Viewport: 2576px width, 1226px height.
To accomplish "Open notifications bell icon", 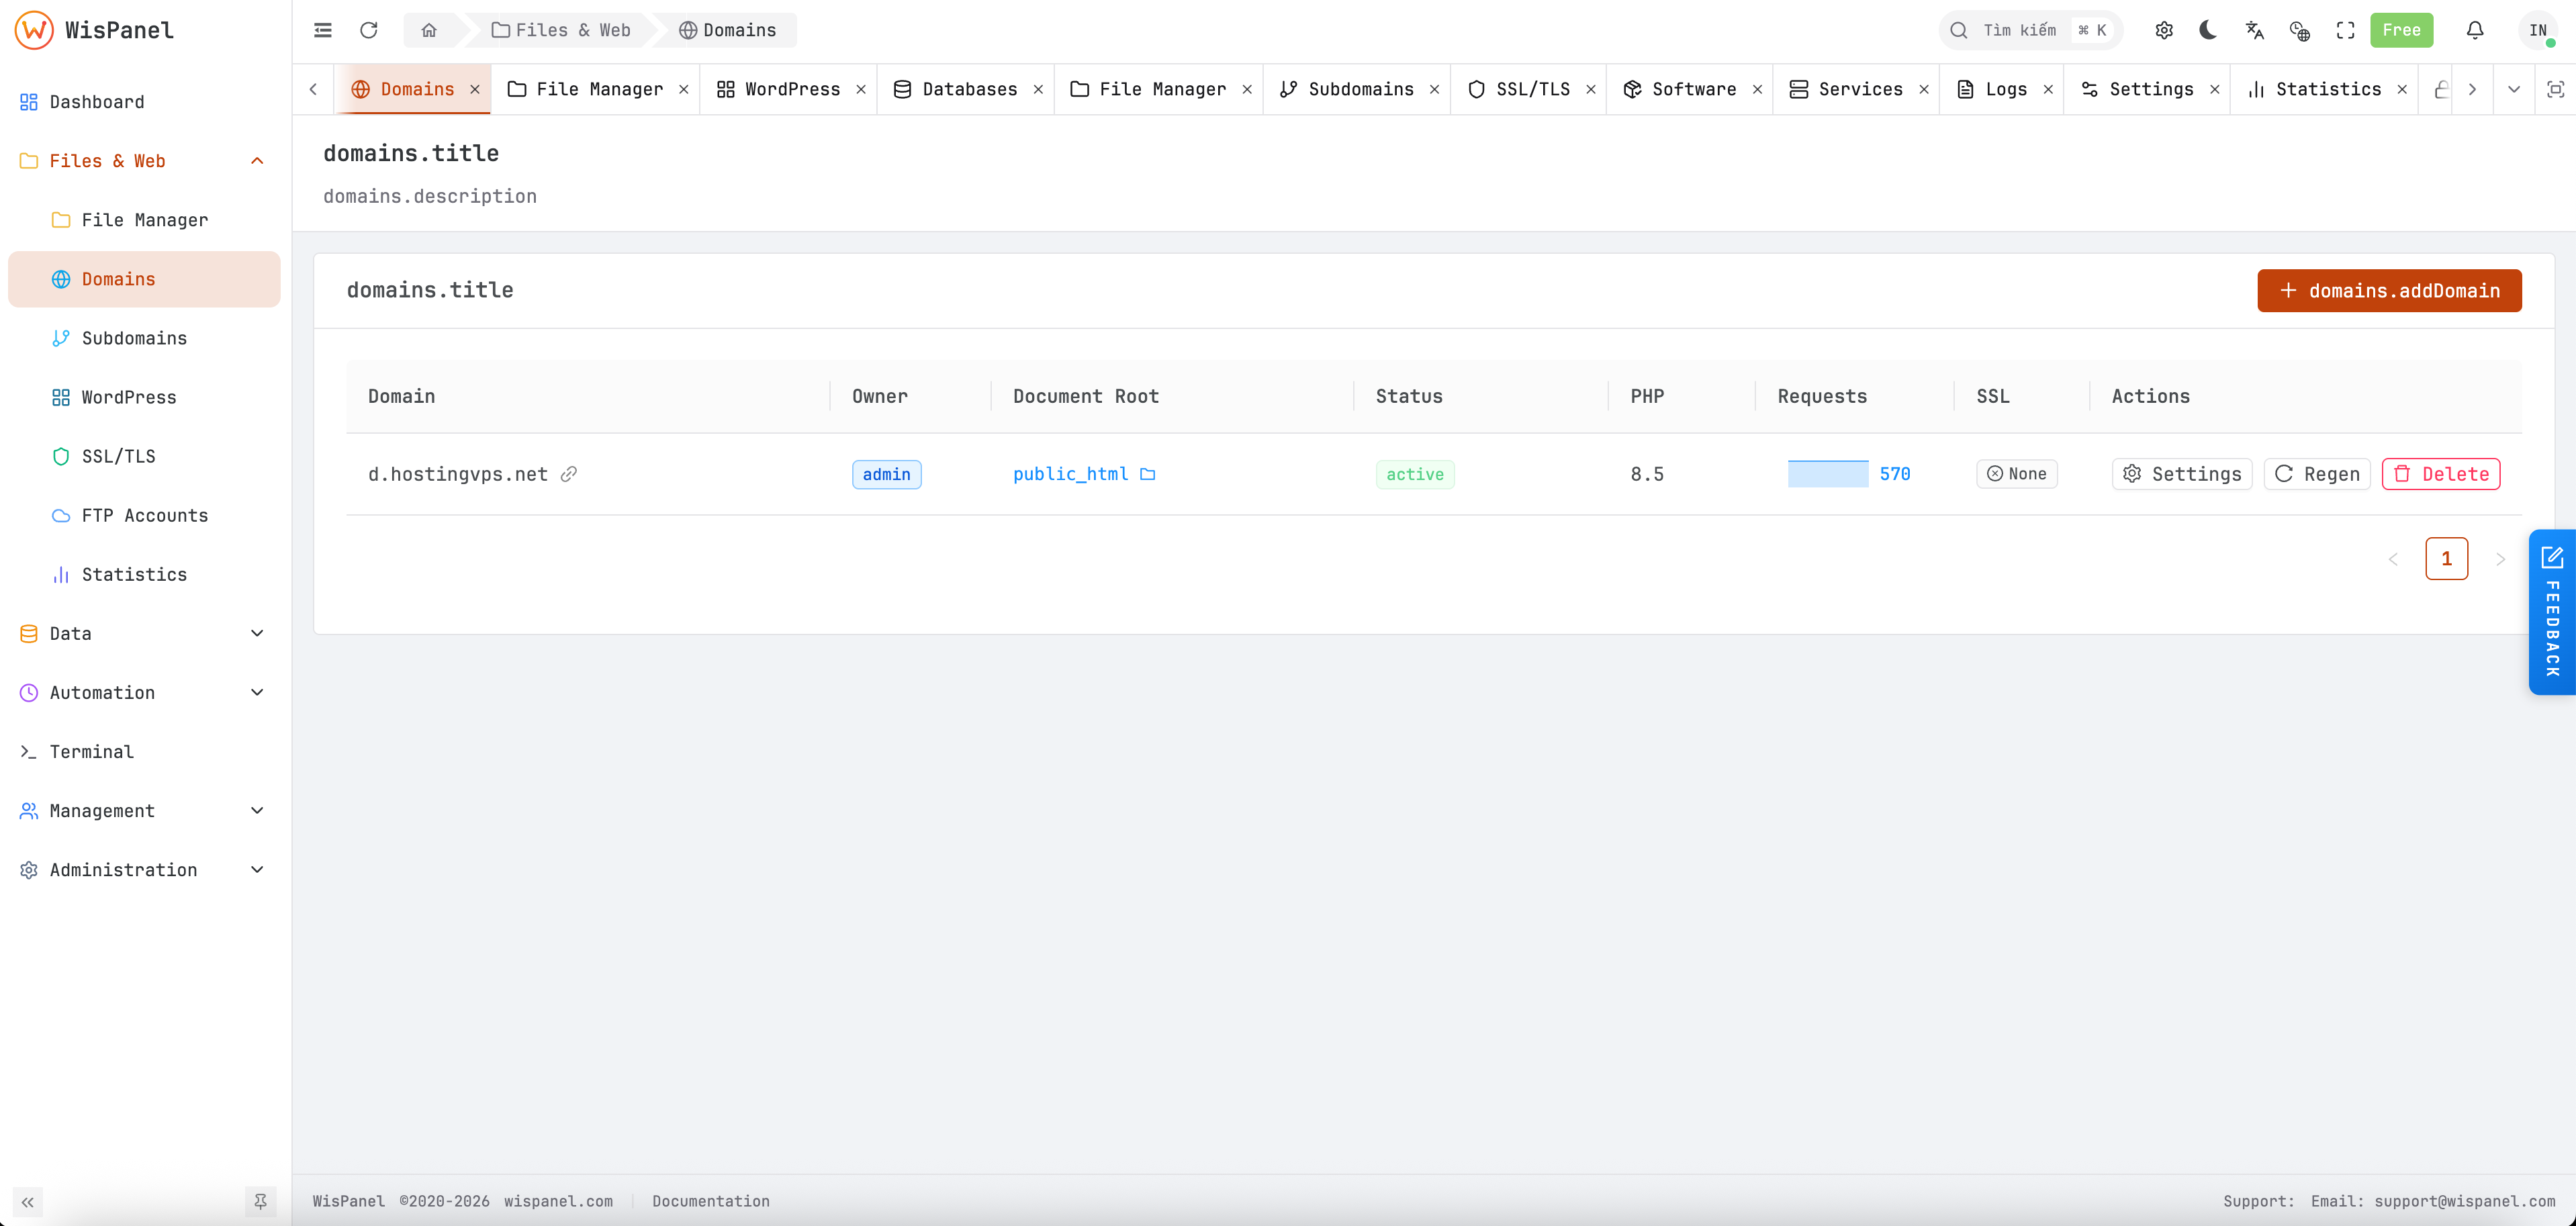I will [x=2474, y=30].
